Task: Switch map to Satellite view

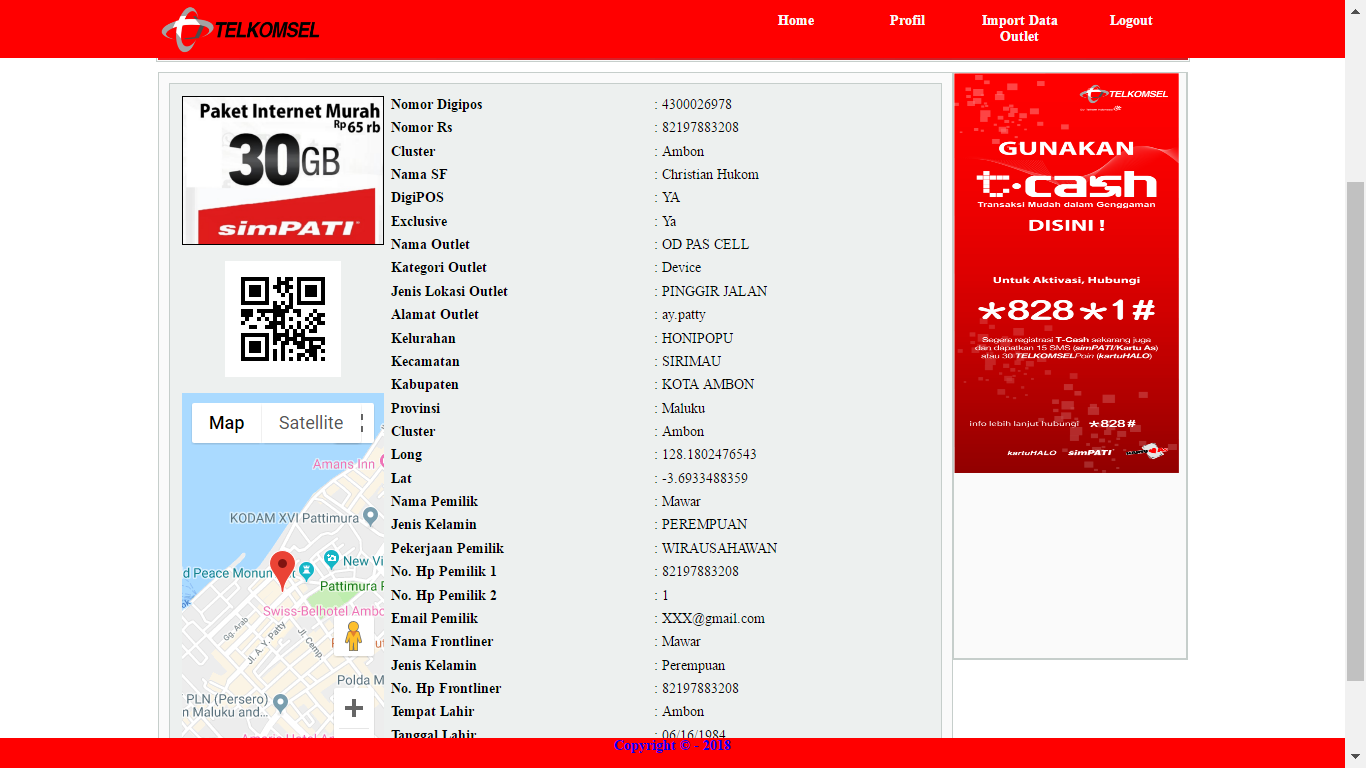Action: (311, 423)
